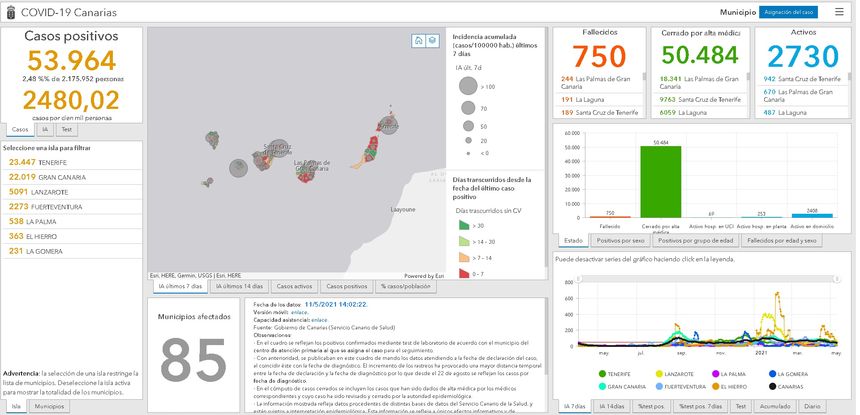The height and width of the screenshot is (415, 860).
Task: Click the map home extent button
Action: pos(420,41)
